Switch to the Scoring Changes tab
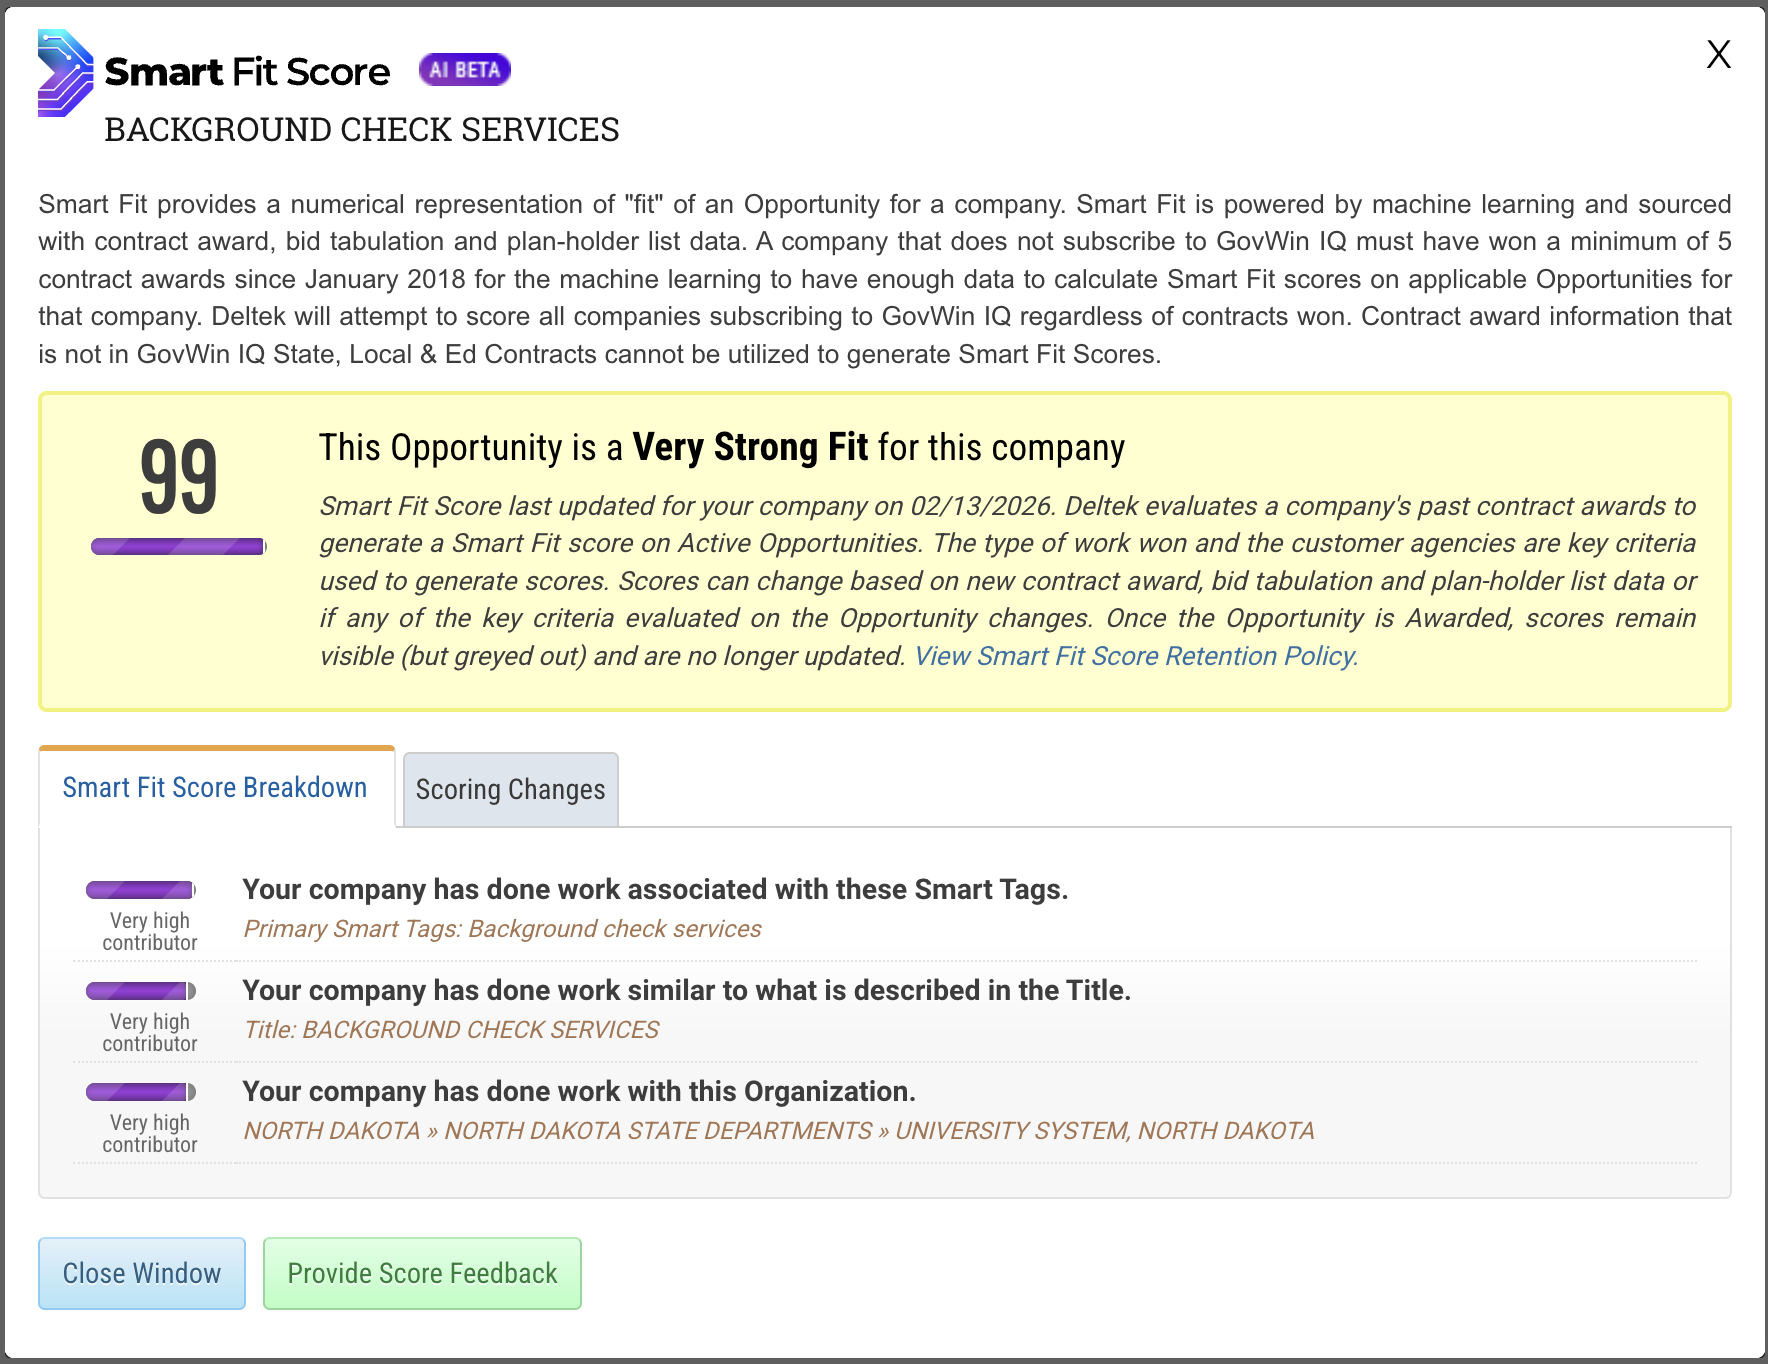This screenshot has width=1768, height=1364. click(x=510, y=788)
